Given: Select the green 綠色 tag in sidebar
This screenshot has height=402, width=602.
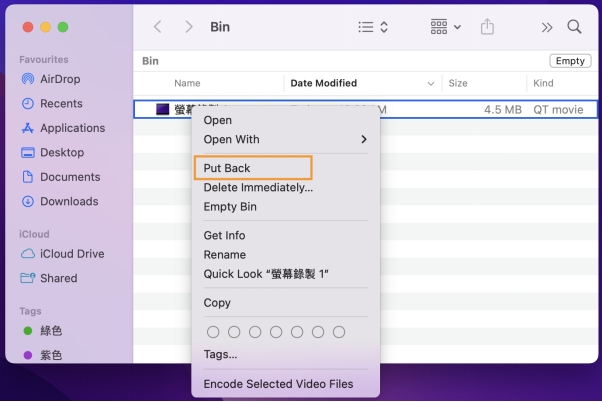Looking at the screenshot, I should (x=51, y=331).
